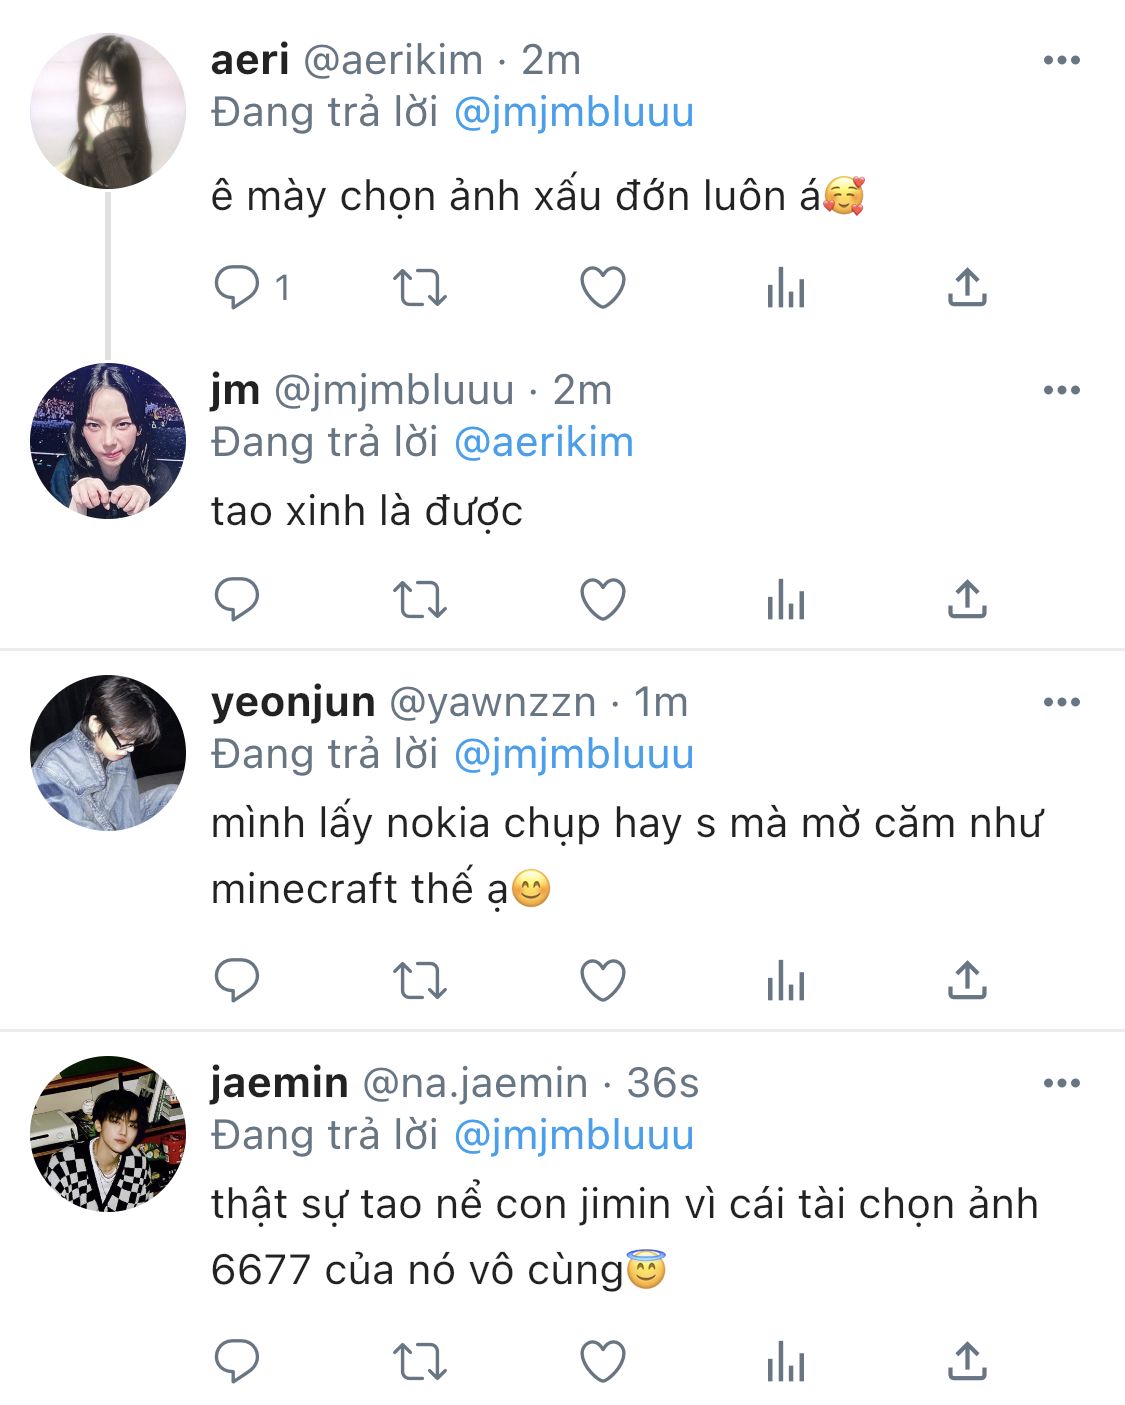Like jm's tweet "tao xinh là được"
Screen dimensions: 1125x1405
(603, 600)
